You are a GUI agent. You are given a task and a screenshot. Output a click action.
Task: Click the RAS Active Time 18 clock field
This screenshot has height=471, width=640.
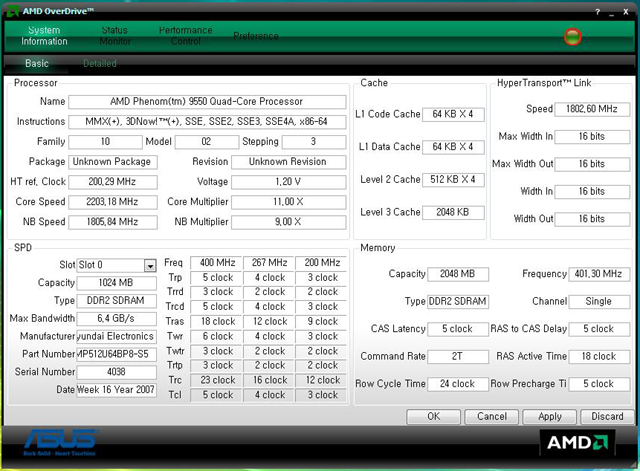coord(599,357)
